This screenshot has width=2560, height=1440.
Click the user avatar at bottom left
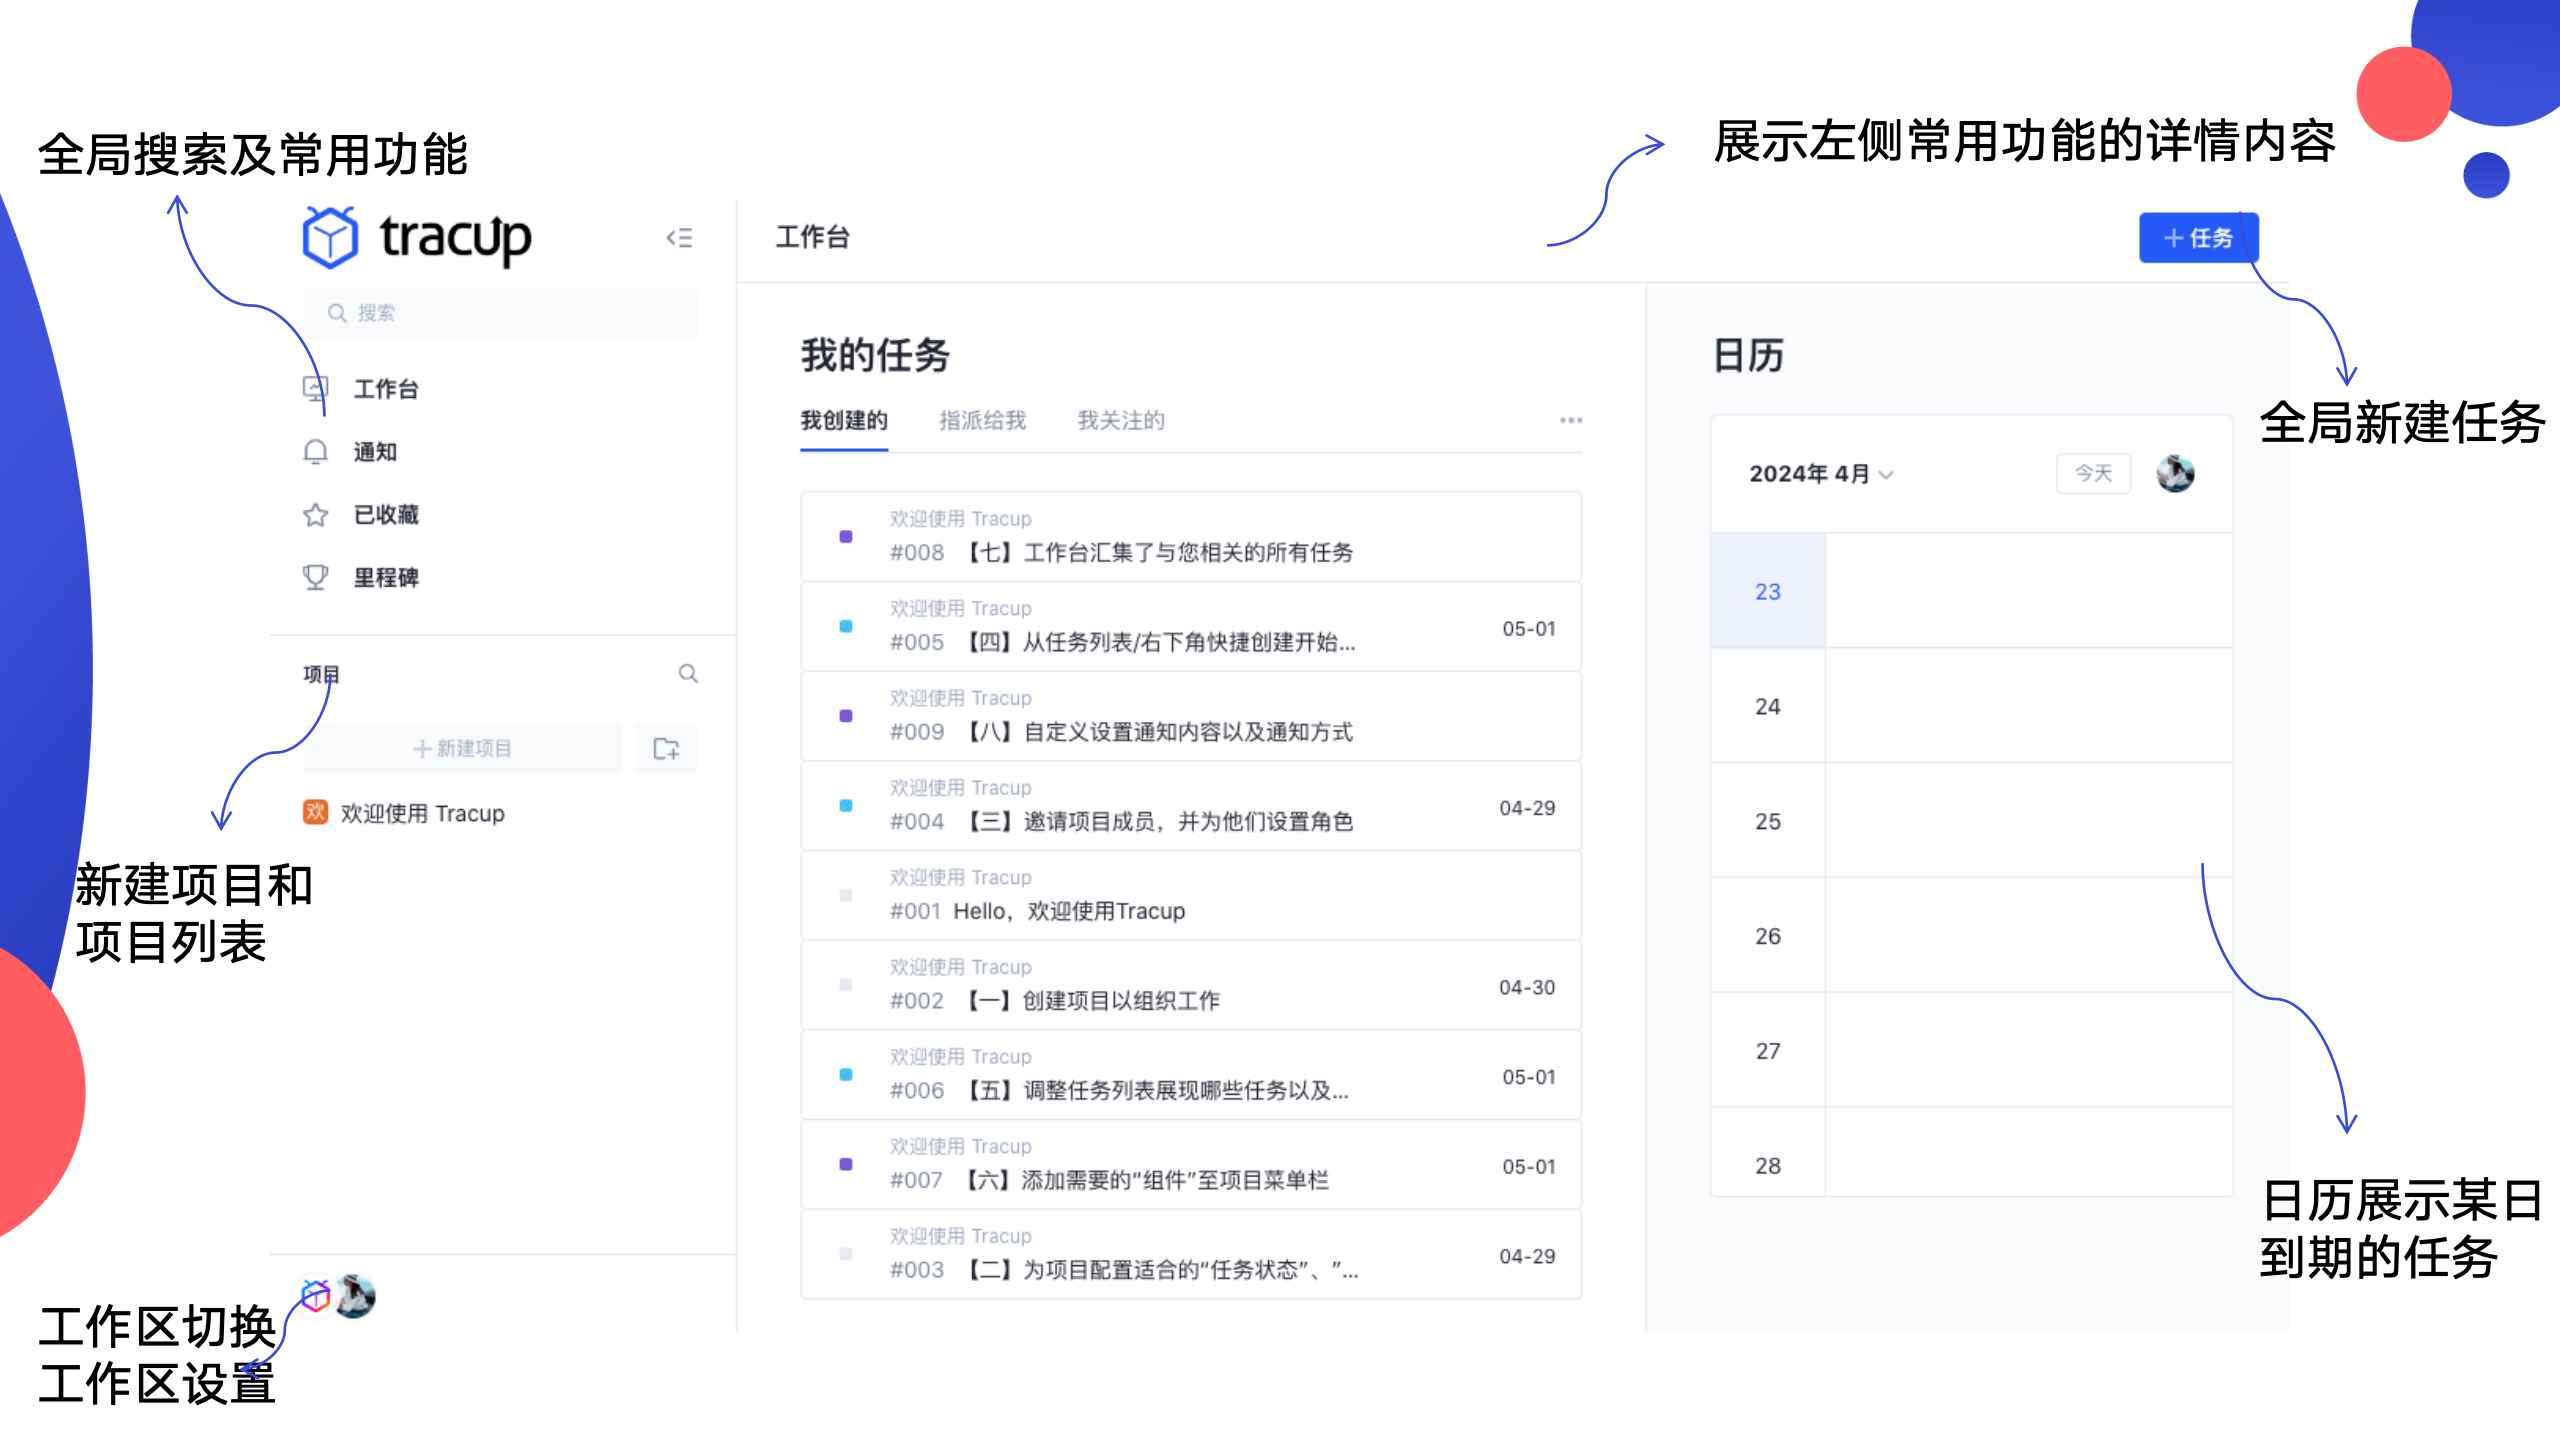point(356,1296)
